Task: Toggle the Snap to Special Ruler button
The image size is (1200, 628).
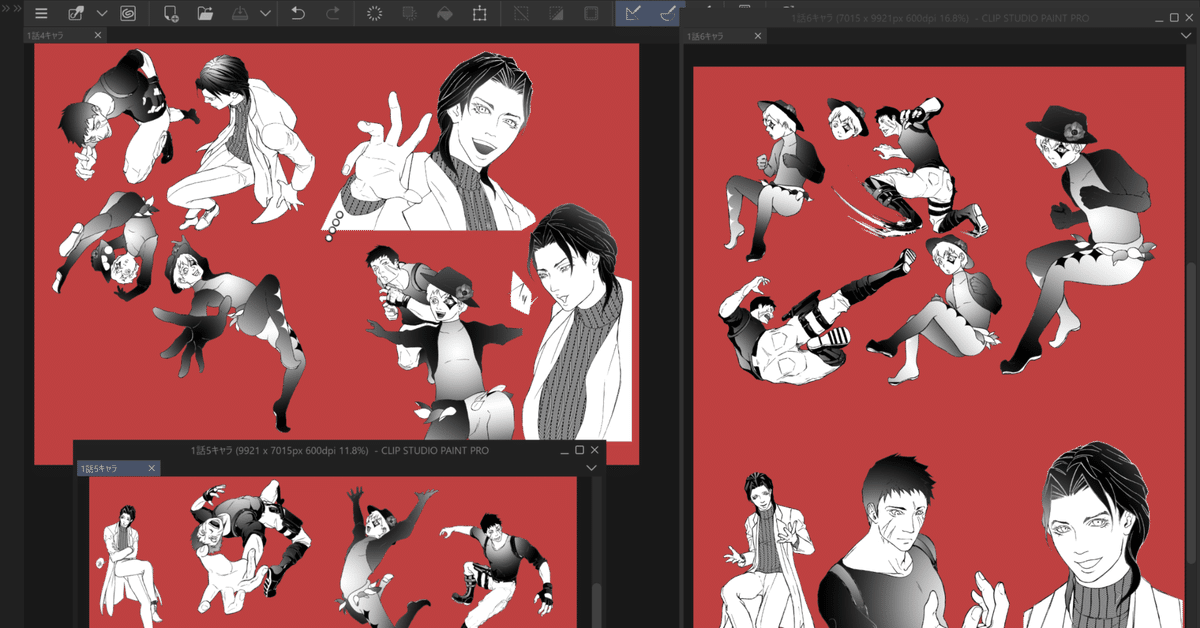Action: 666,14
